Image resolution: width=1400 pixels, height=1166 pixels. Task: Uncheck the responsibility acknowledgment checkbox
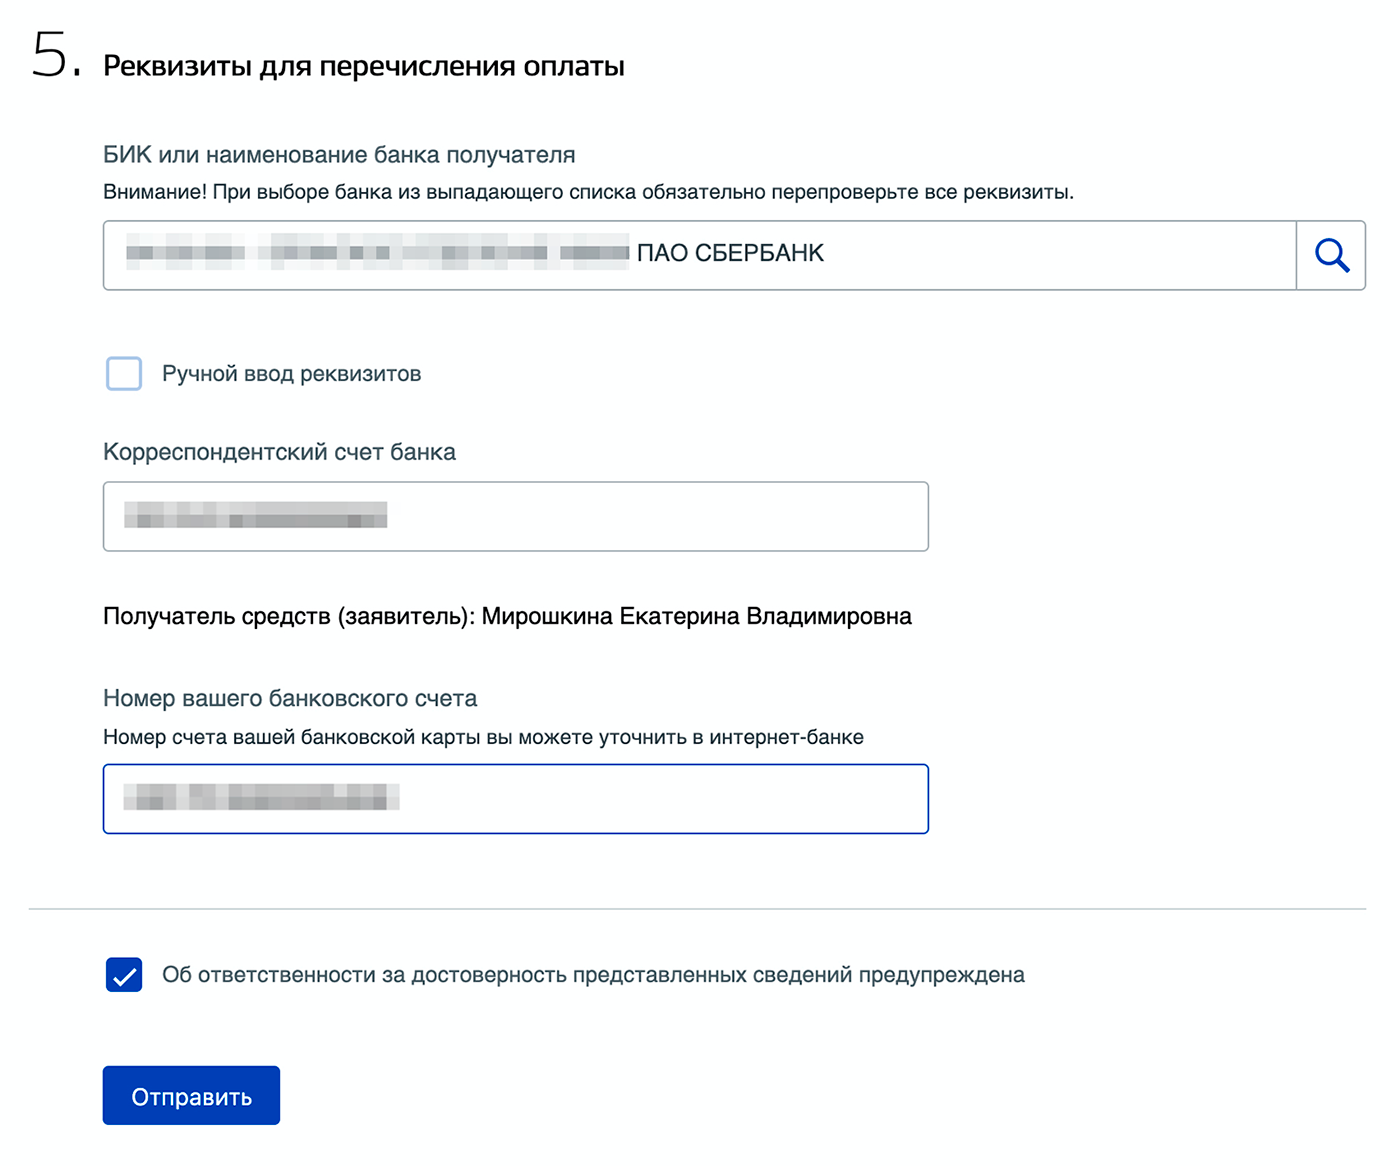(x=124, y=975)
